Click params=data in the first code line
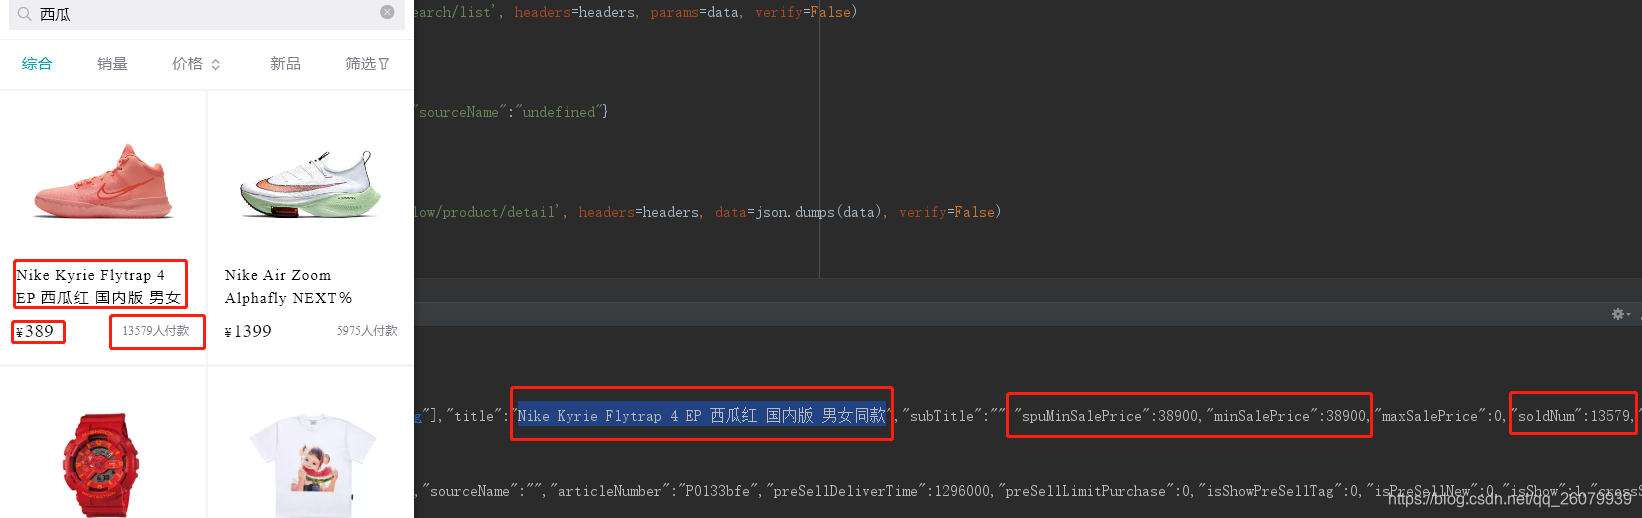 695,12
